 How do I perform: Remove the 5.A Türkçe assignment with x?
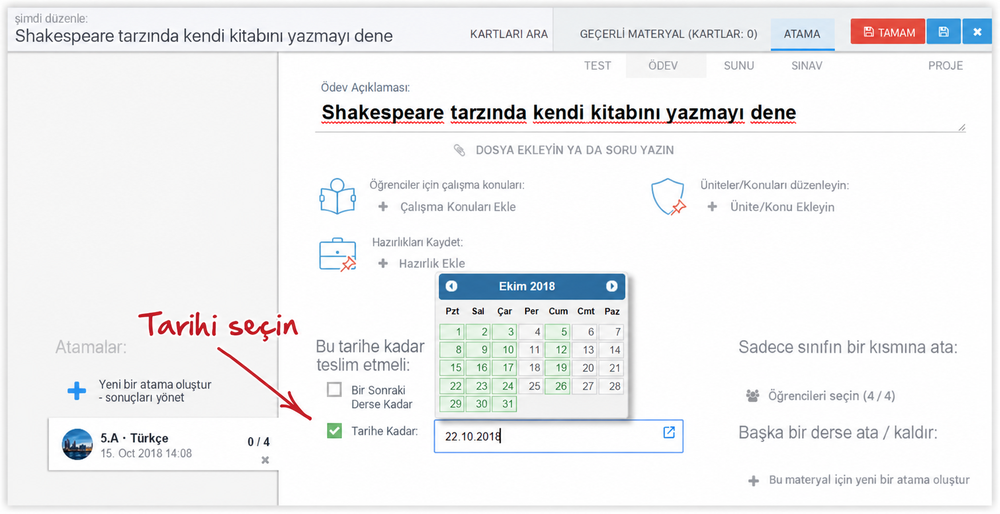click(x=265, y=460)
